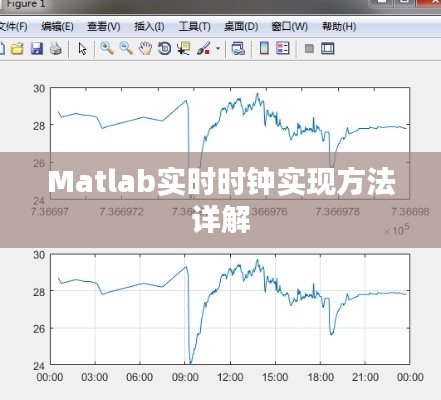Insert Legend using toolbar icon
This screenshot has height=400, width=441.
tap(283, 49)
